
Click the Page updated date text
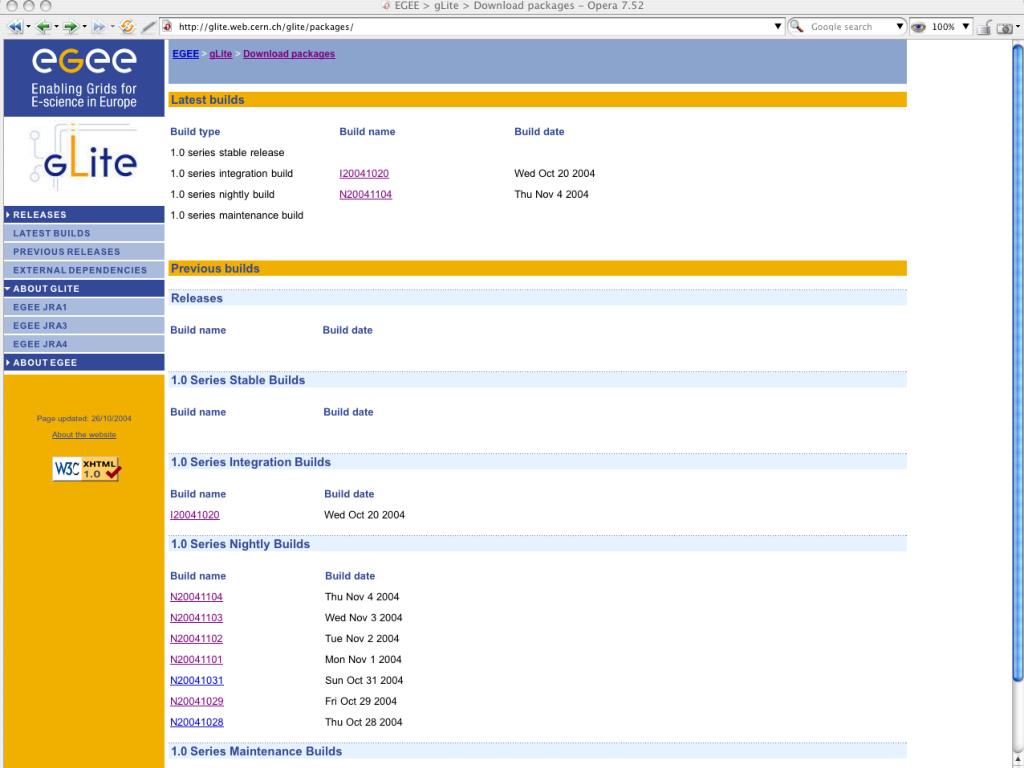(84, 419)
